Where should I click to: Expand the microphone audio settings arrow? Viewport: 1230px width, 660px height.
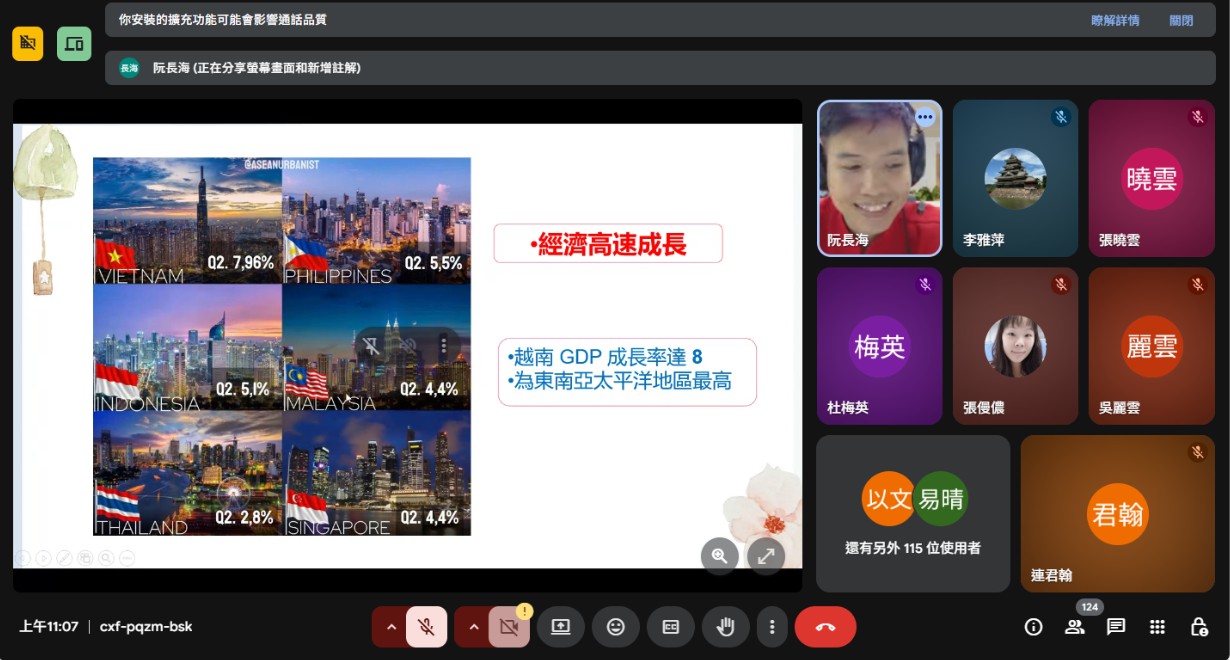click(x=391, y=627)
